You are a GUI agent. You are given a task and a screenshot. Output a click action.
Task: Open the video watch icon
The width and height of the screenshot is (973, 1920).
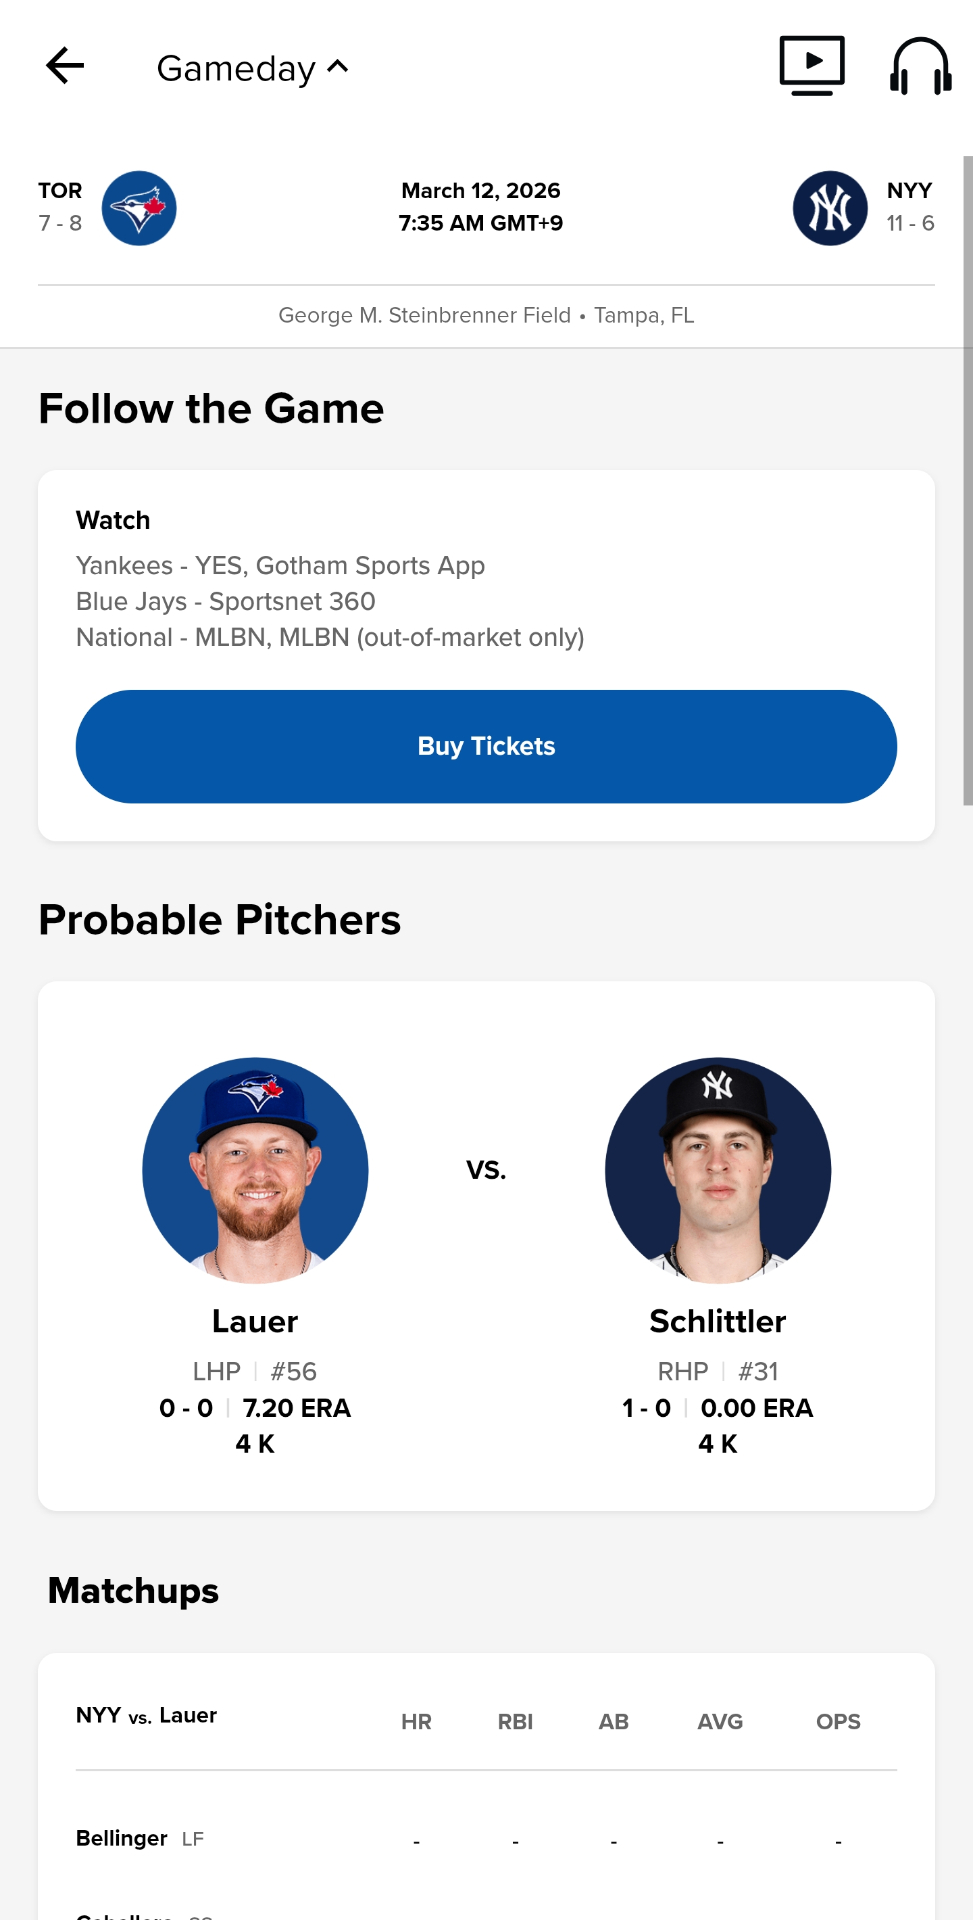pyautogui.click(x=812, y=66)
